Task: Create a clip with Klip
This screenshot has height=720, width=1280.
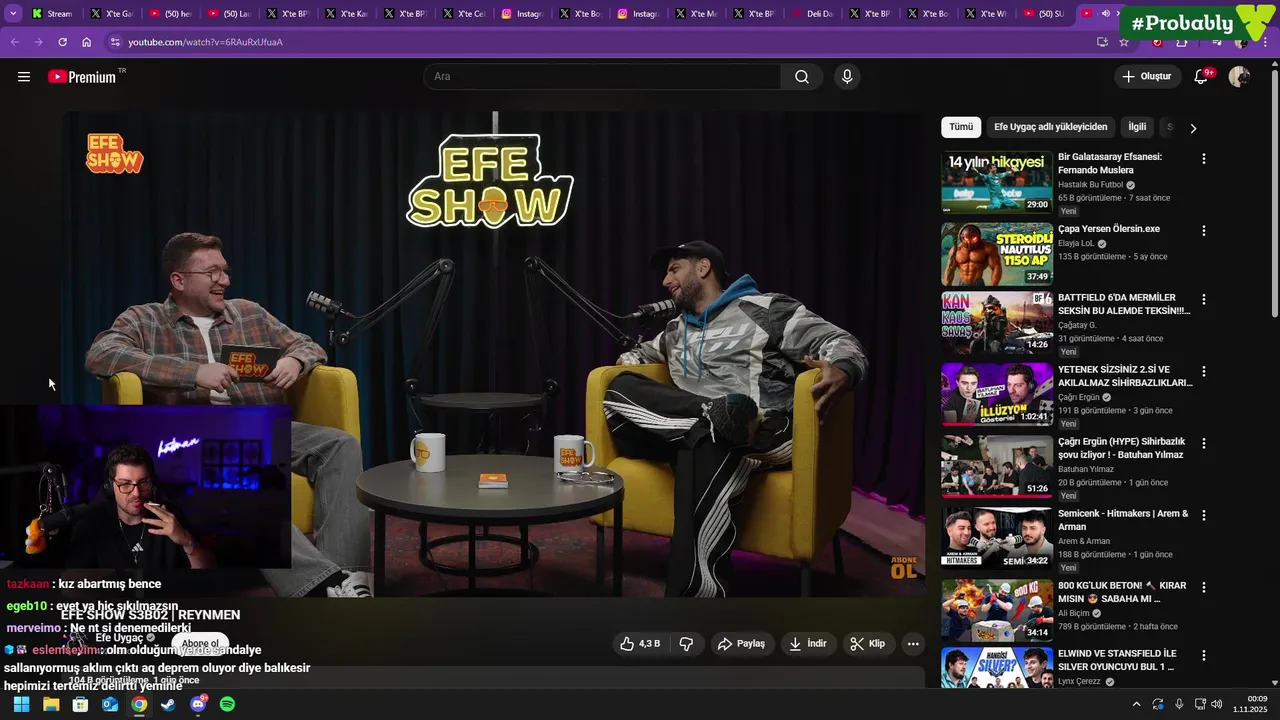Action: [868, 644]
